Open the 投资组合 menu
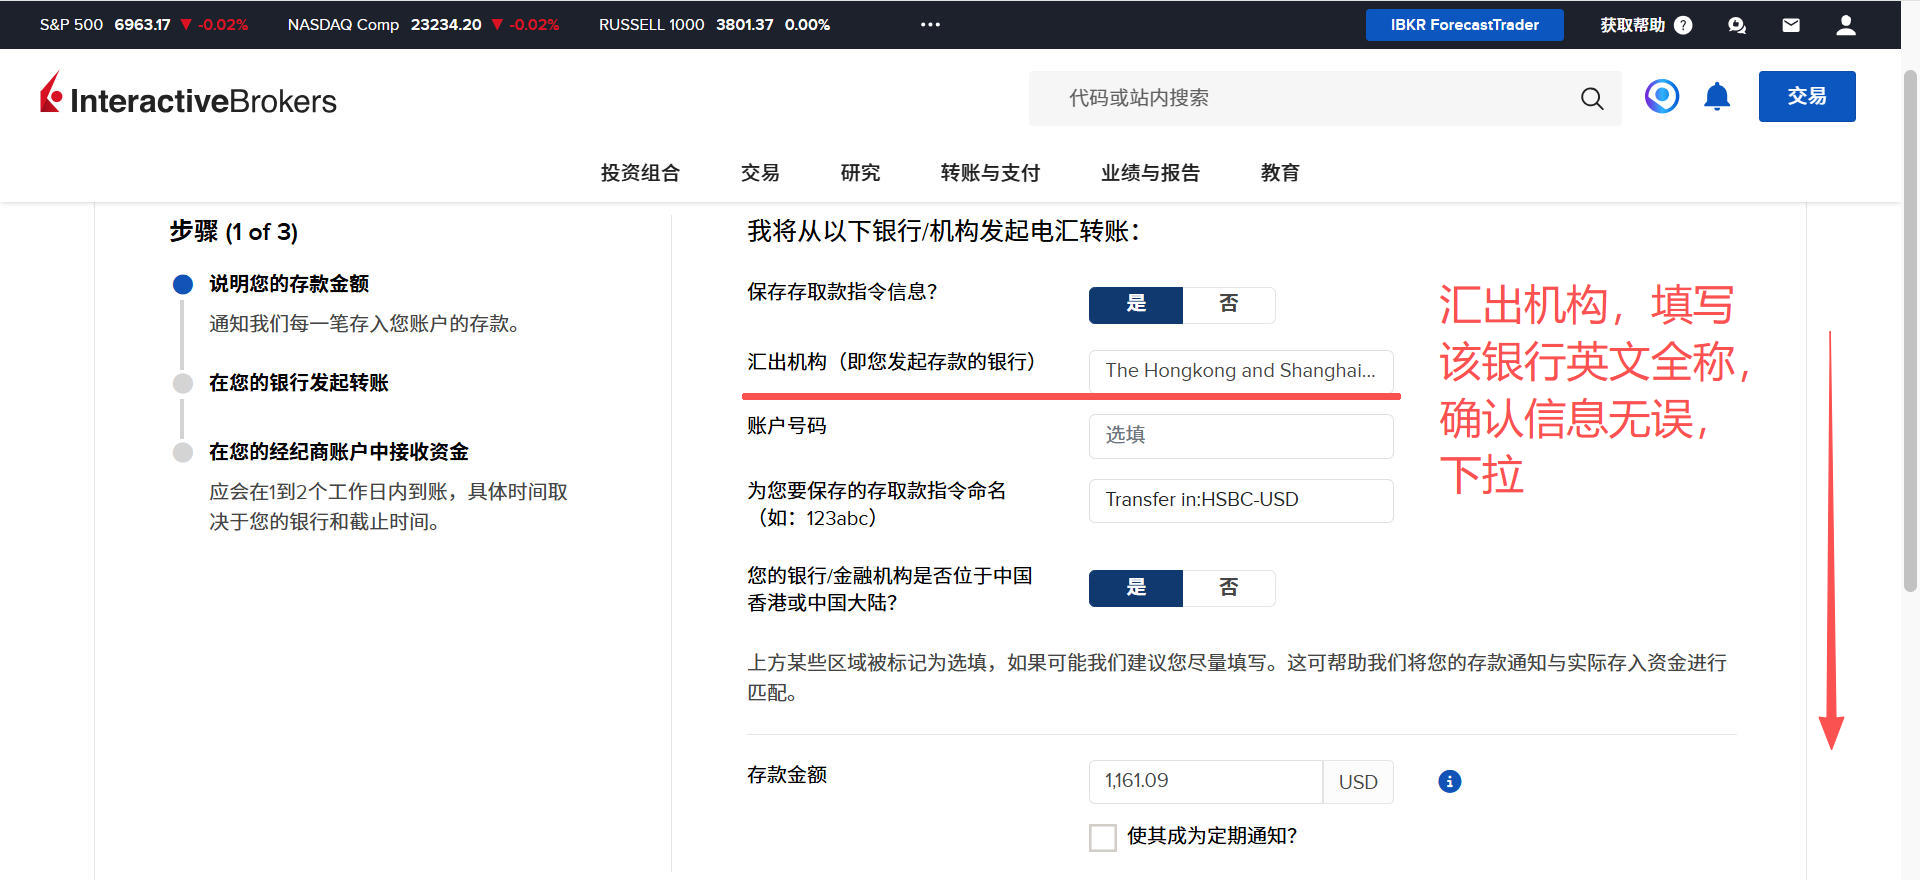The width and height of the screenshot is (1920, 880). [640, 173]
